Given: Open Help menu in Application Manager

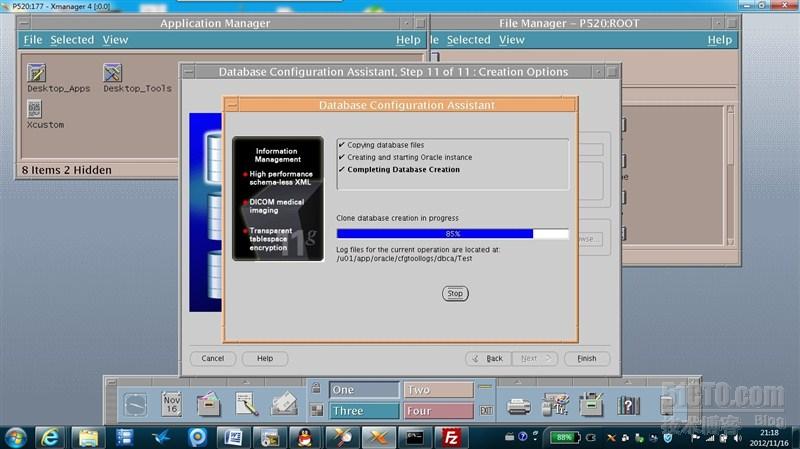Looking at the screenshot, I should pyautogui.click(x=408, y=40).
